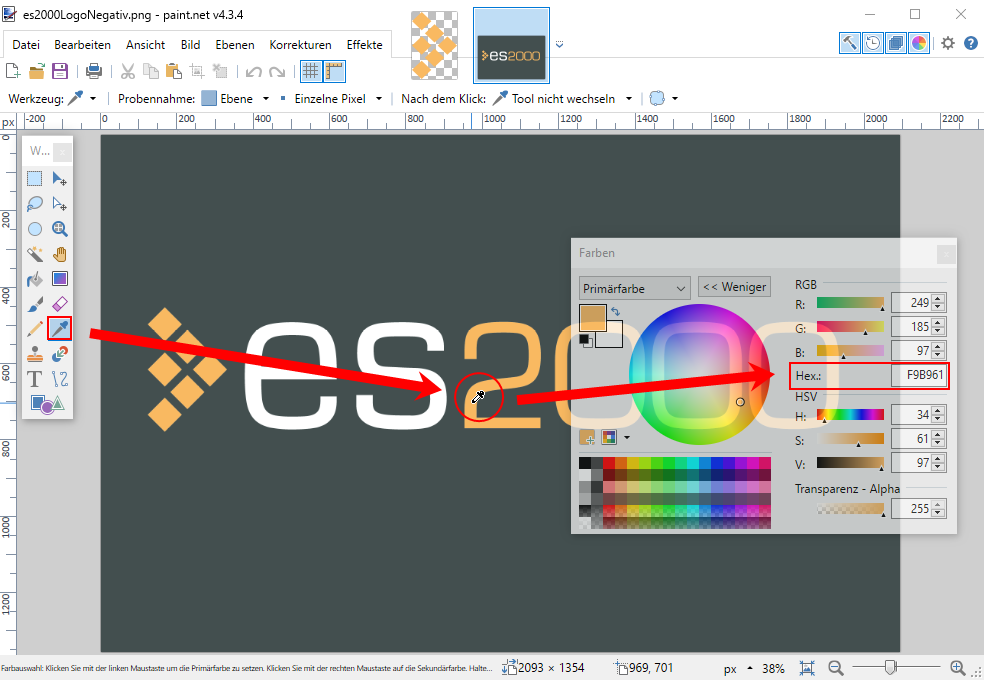Select the Line/Curve tool
This screenshot has width=984, height=680.
[x=60, y=379]
